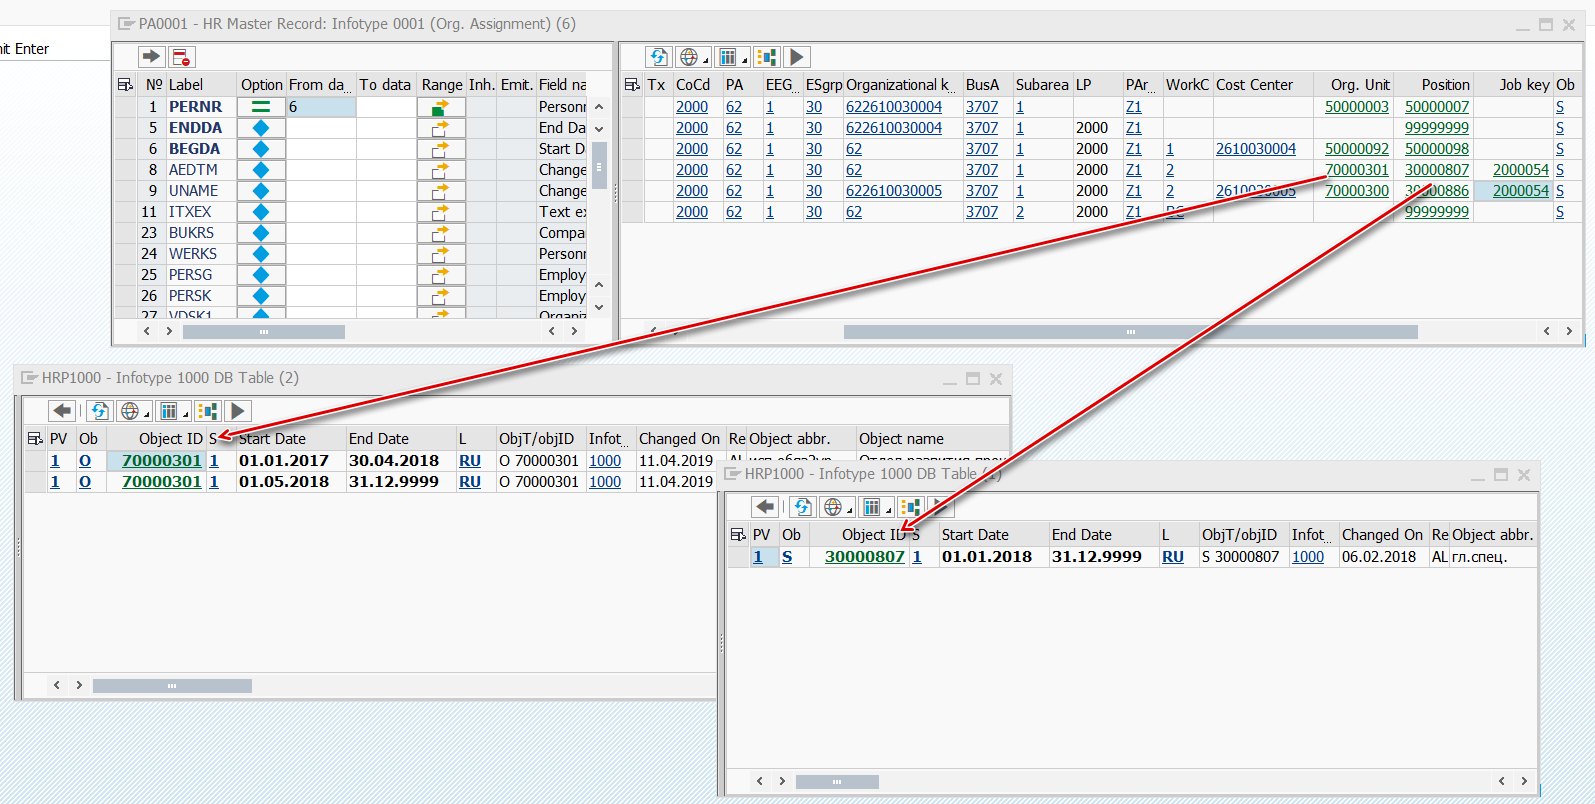The width and height of the screenshot is (1595, 804).
Task: Click the hierarchy view icon in PA0001 results toolbar
Action: (x=766, y=57)
